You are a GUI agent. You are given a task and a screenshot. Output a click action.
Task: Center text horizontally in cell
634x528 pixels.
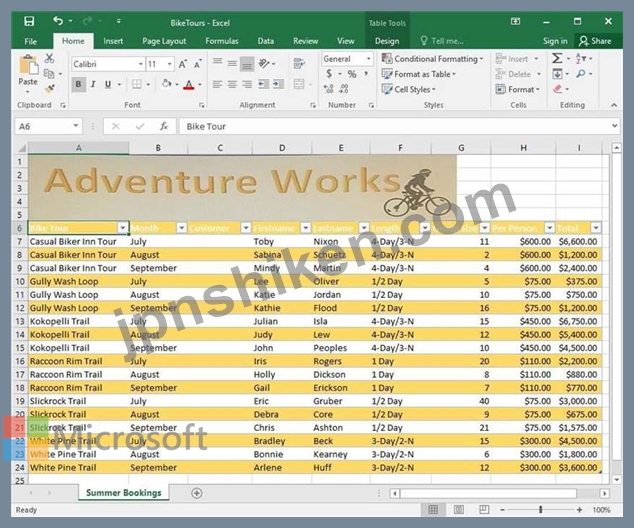tap(232, 84)
